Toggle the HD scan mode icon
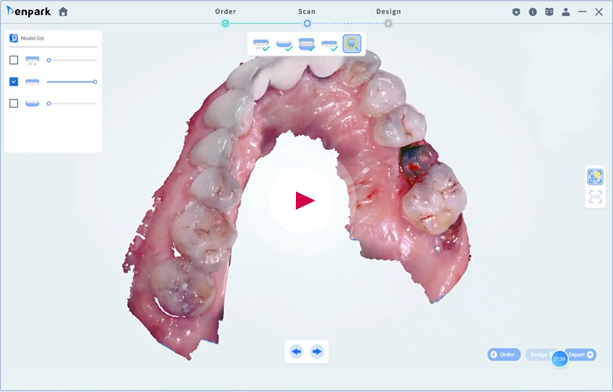 tap(595, 197)
